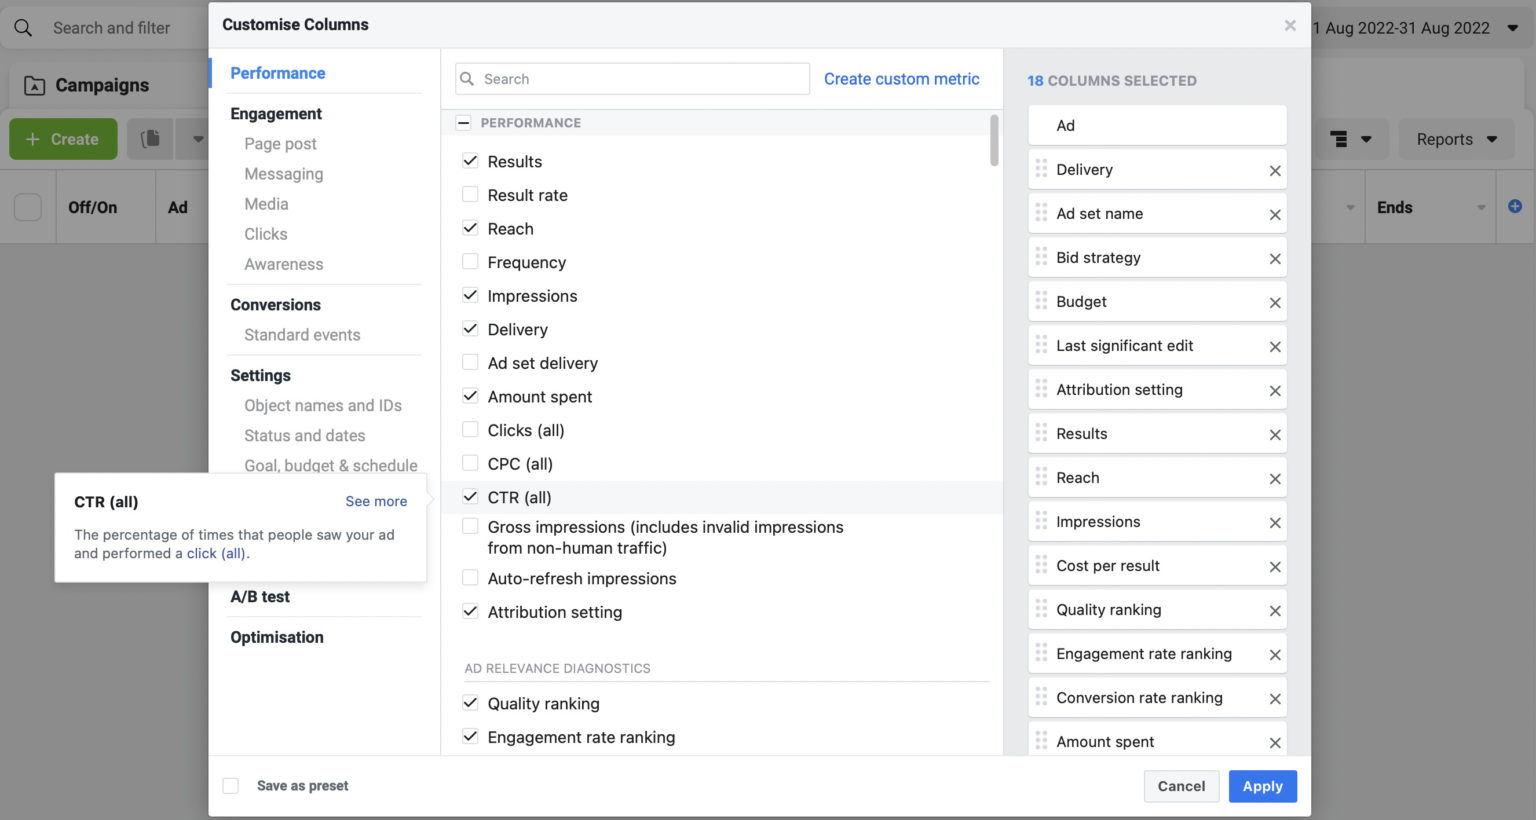Enable the Result rate checkbox
1536x820 pixels.
click(470, 195)
